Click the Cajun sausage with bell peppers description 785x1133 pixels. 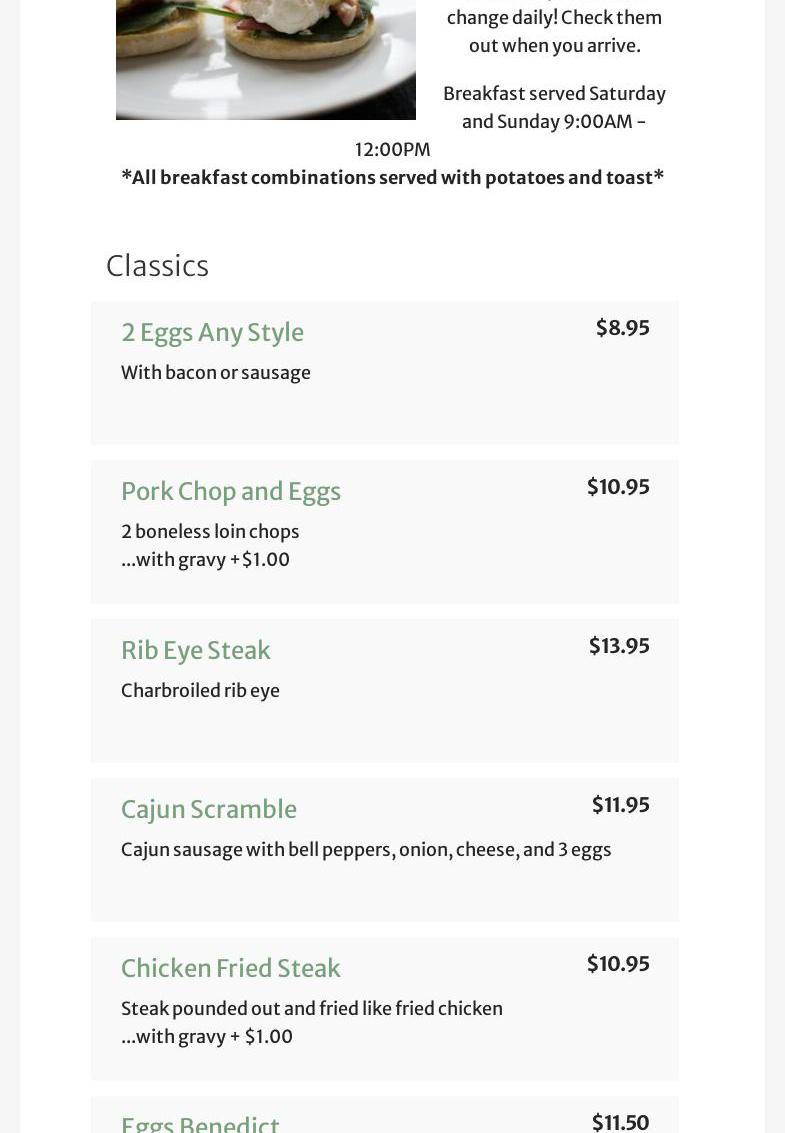coord(366,849)
